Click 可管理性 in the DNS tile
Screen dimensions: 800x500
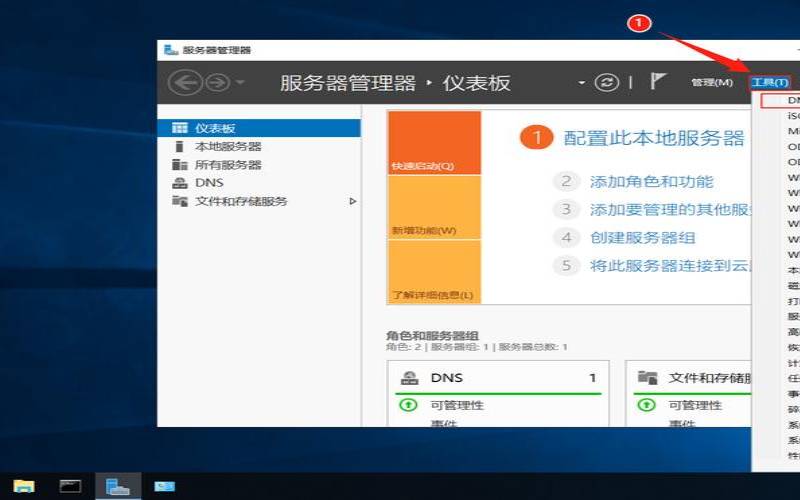457,405
